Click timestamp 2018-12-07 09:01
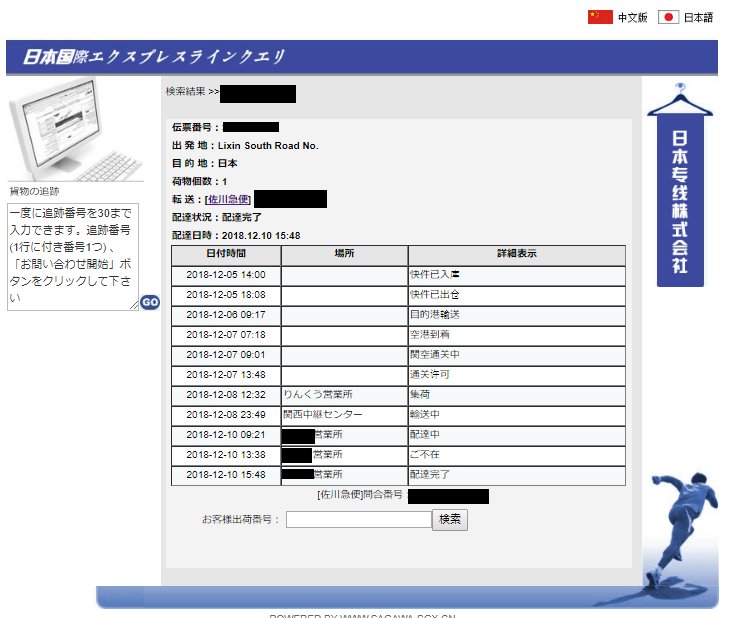737x618 pixels. tap(226, 355)
